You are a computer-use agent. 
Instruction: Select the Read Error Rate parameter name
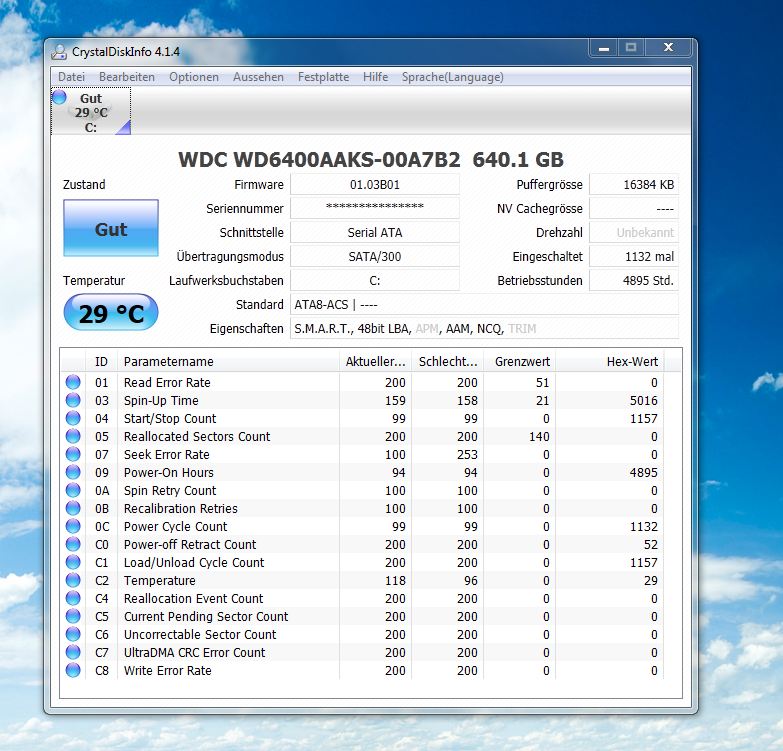tap(167, 382)
